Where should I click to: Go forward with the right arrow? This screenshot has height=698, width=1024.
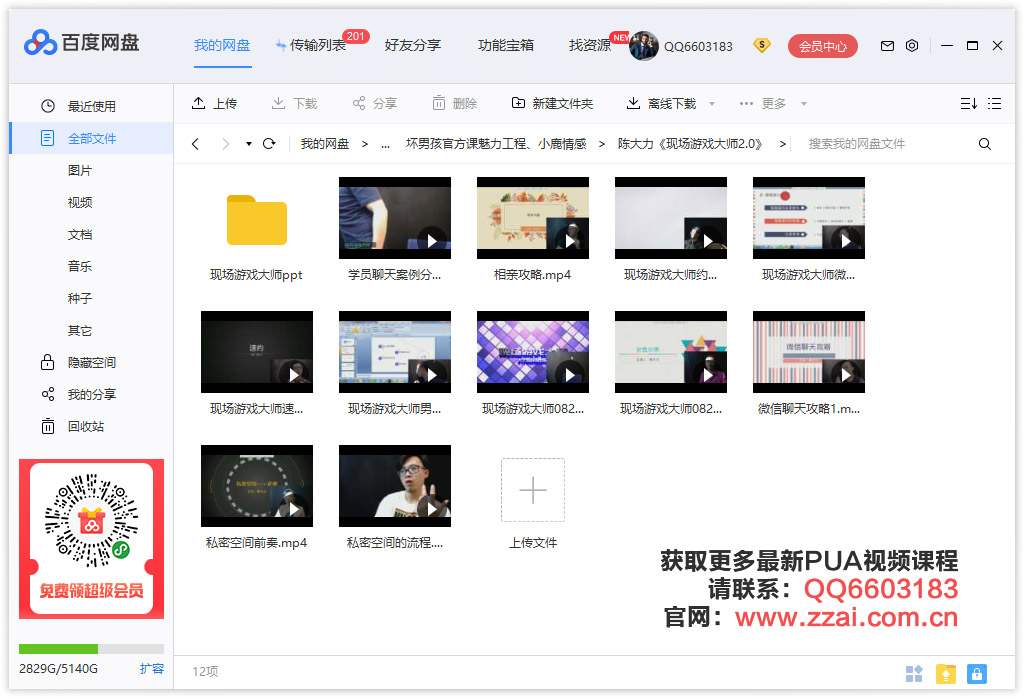[225, 144]
